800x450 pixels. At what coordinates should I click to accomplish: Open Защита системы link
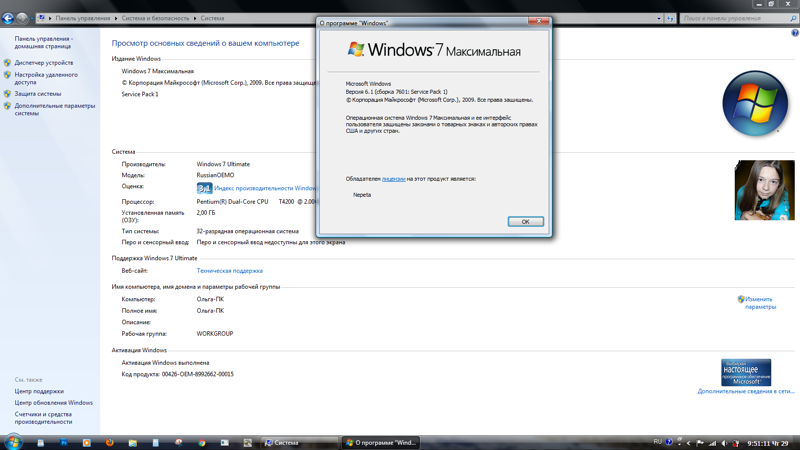click(x=38, y=94)
